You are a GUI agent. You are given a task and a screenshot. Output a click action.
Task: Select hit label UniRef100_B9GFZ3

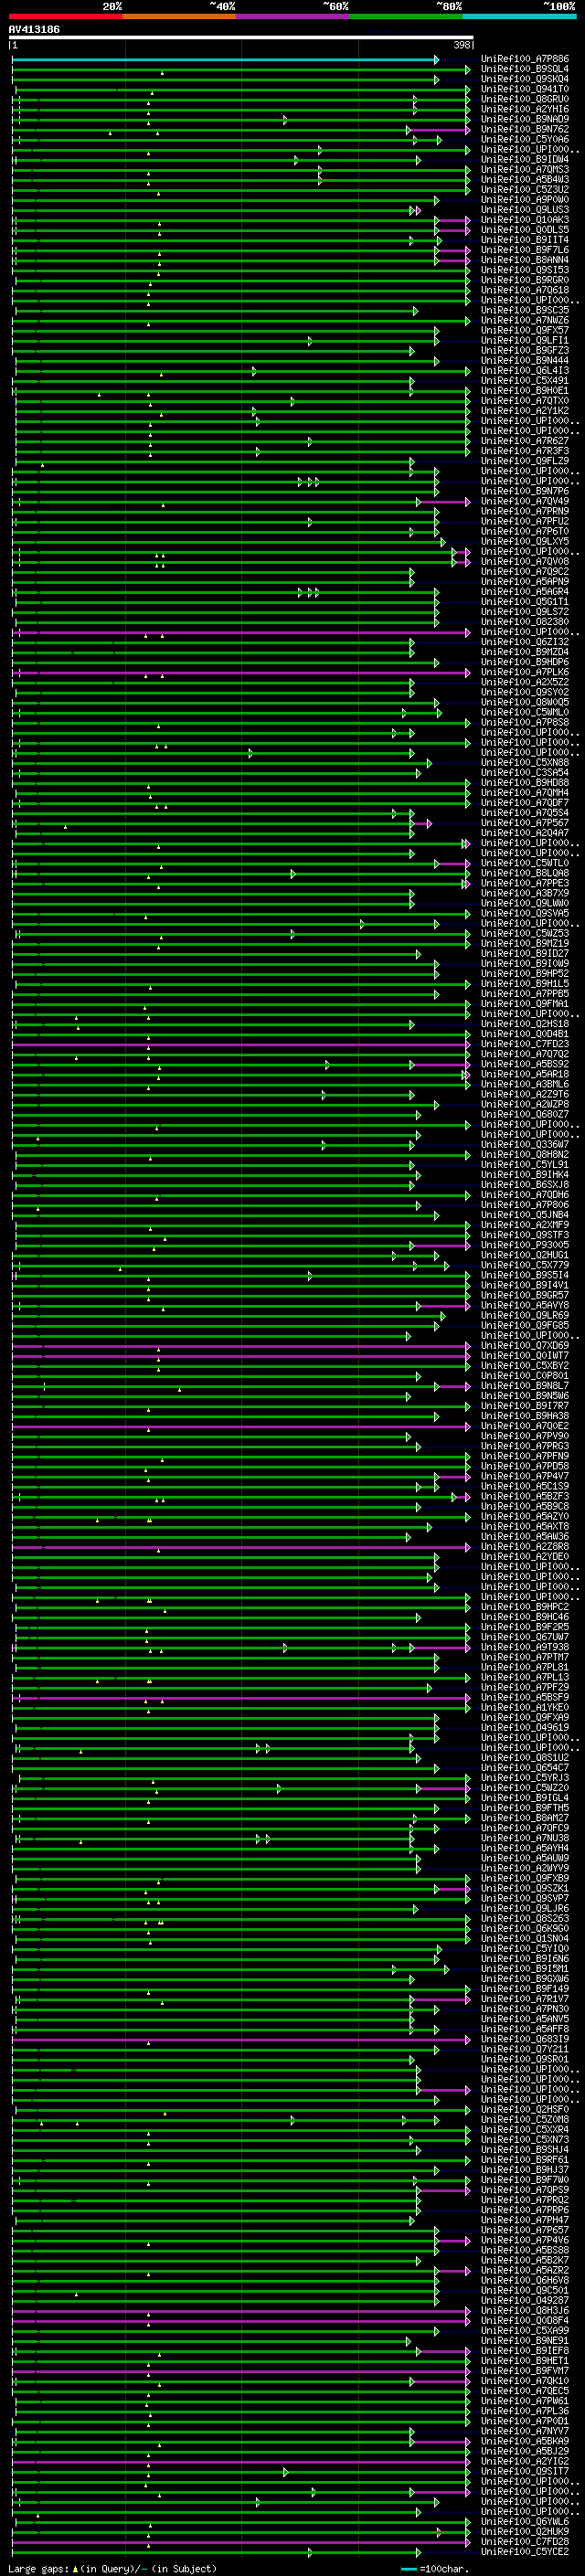pyautogui.click(x=525, y=350)
